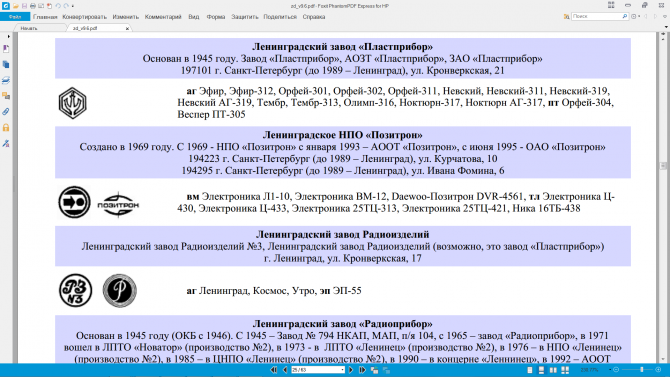Open the Форма tab
This screenshot has height=377, width=670.
coord(216,17)
